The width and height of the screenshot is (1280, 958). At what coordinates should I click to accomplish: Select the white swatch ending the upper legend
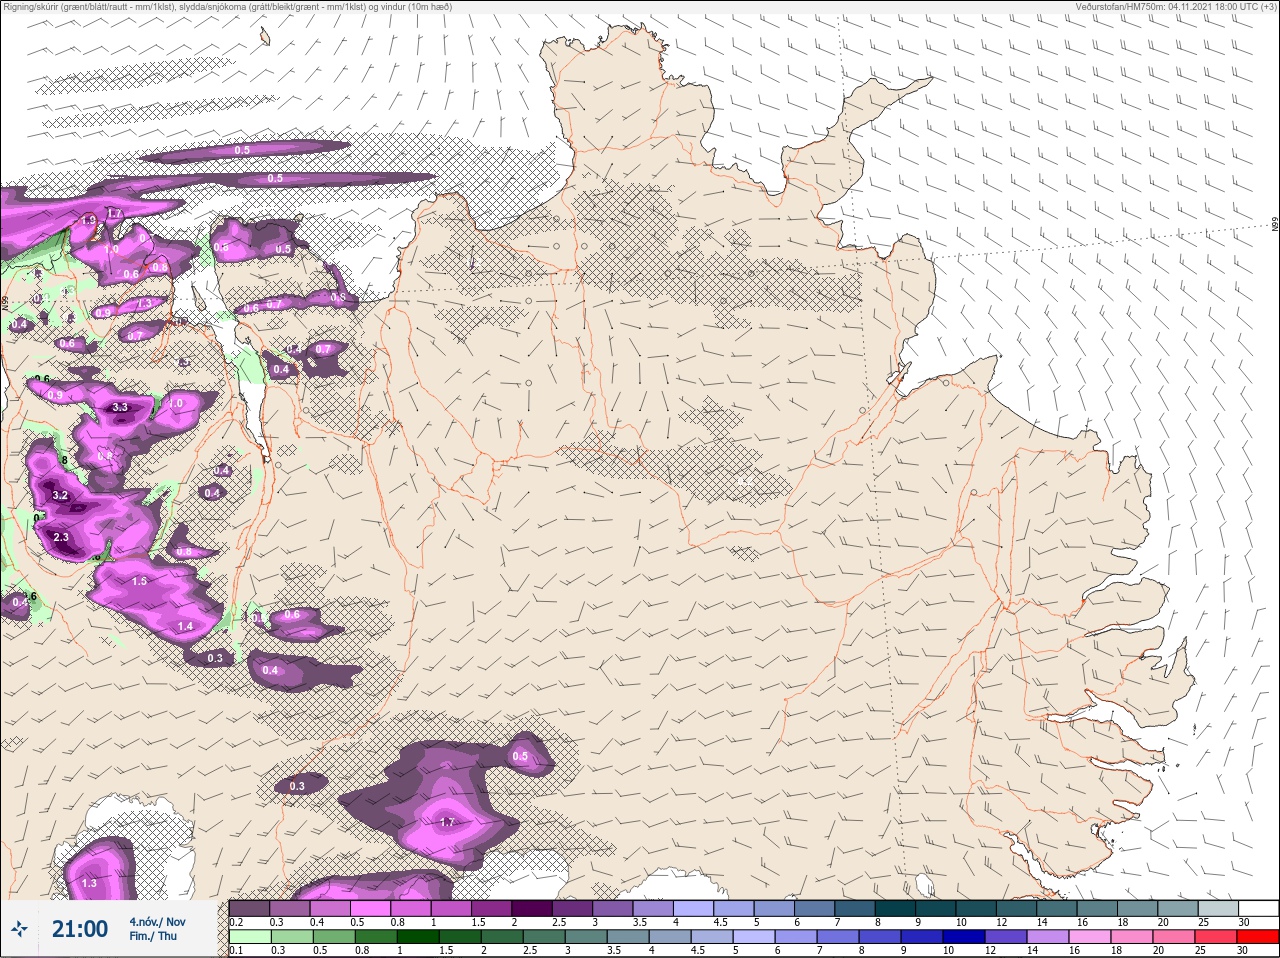point(1257,909)
